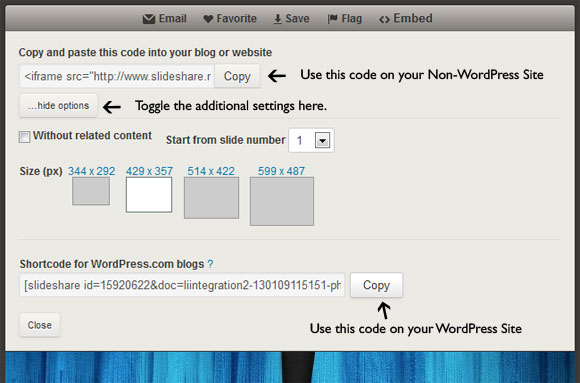Viewport: 580px width, 383px height.
Task: Click the Email envelope icon
Action: 149,19
